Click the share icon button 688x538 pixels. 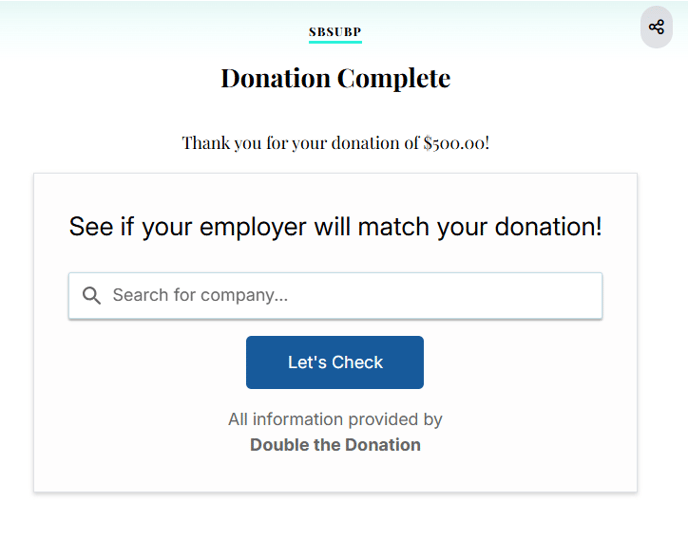point(656,27)
